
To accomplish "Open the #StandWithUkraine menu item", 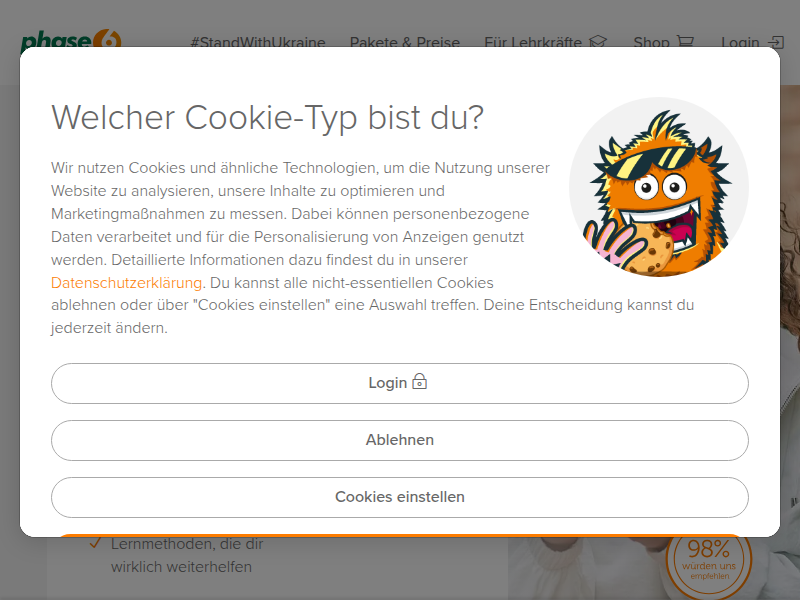I will click(x=258, y=42).
